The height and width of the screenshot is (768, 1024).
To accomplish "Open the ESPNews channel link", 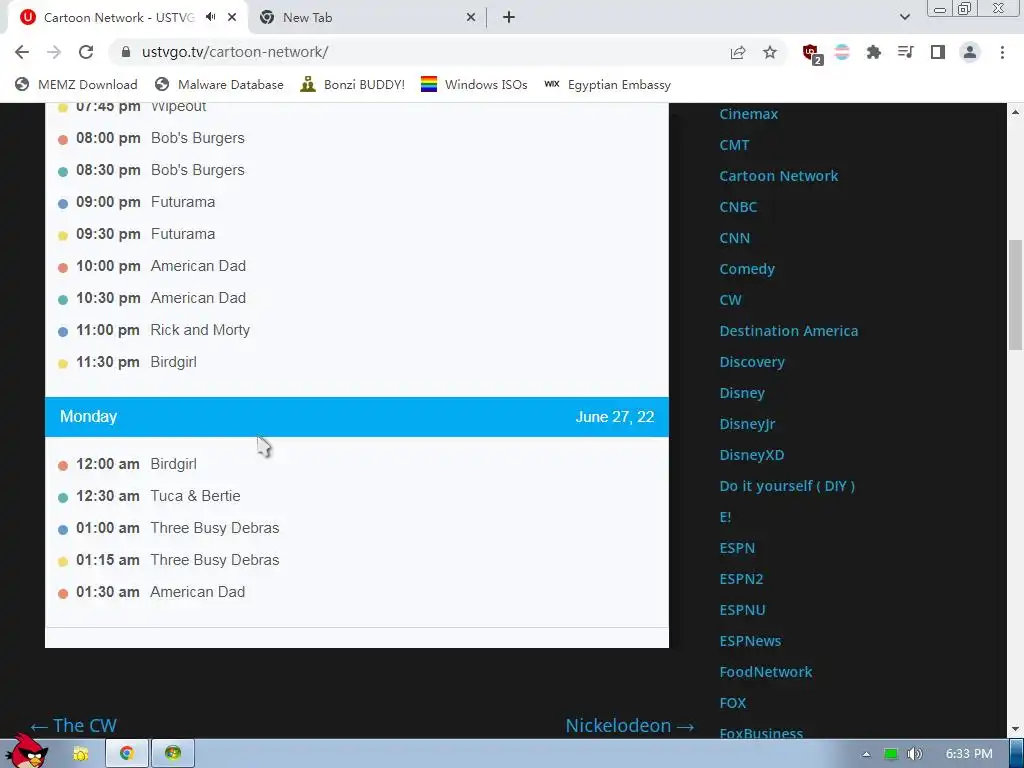I will point(750,641).
